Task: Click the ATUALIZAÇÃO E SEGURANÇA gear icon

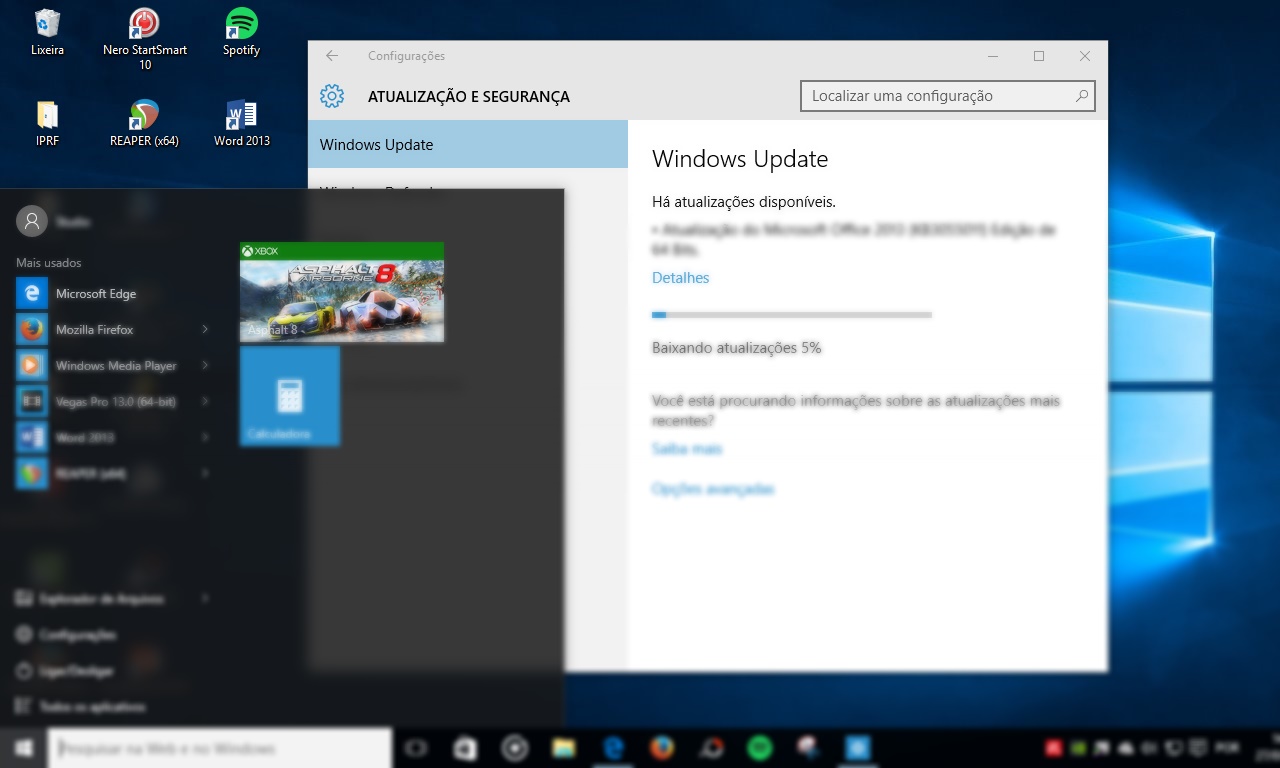Action: pos(332,96)
